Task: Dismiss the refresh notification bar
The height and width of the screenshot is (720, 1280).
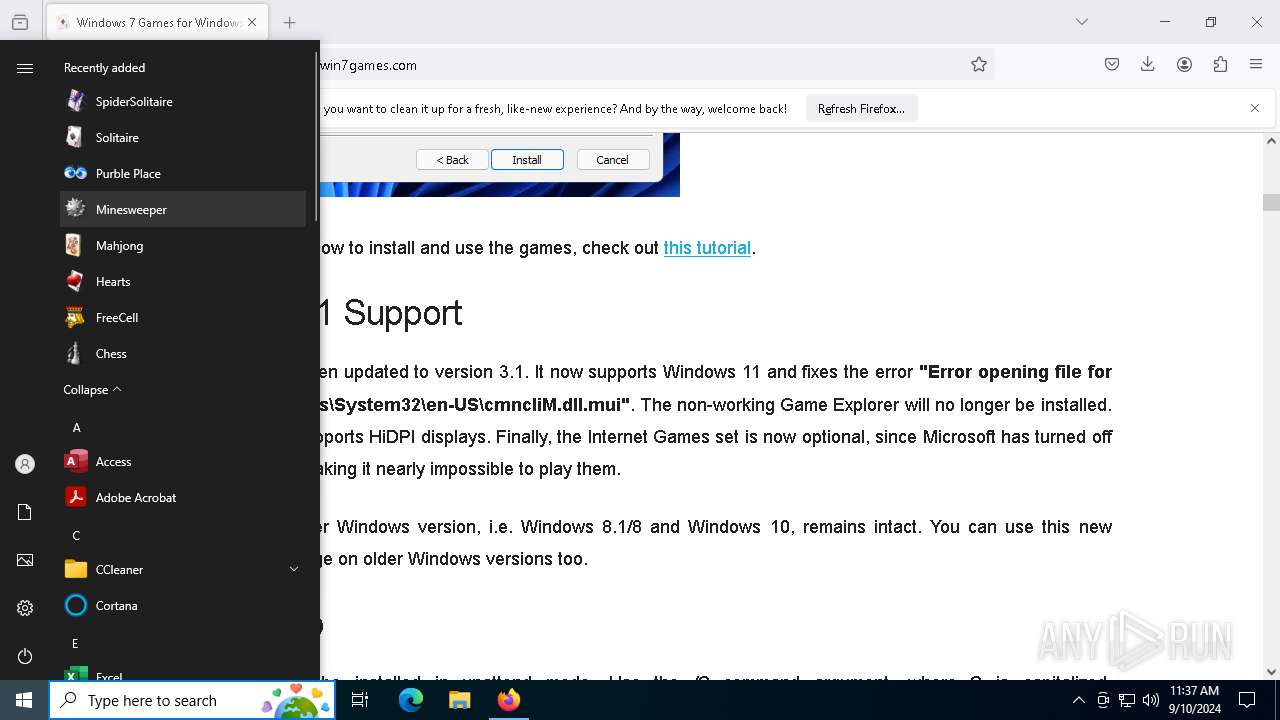Action: tap(1255, 108)
